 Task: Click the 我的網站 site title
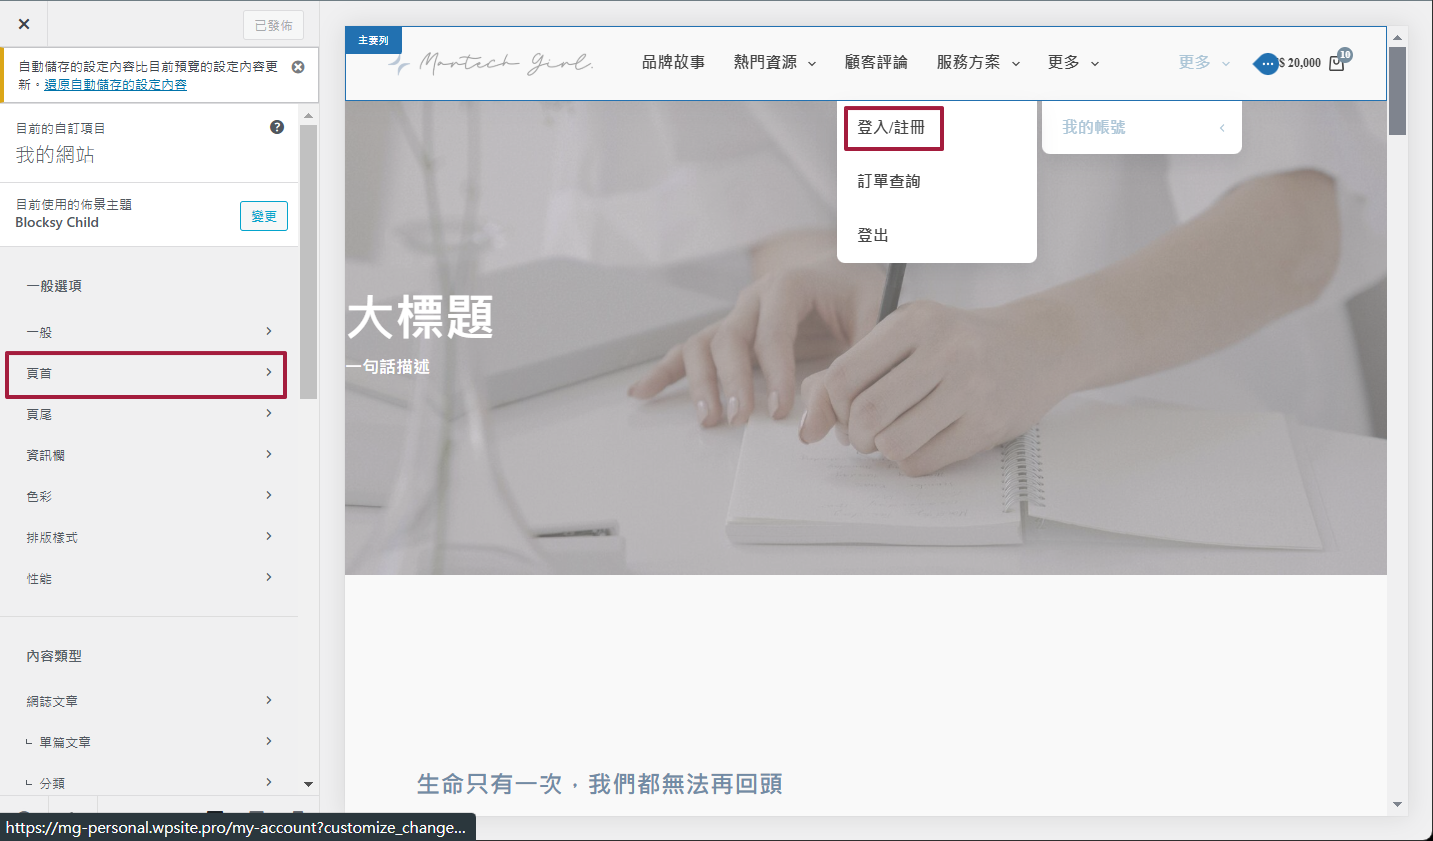[x=55, y=155]
